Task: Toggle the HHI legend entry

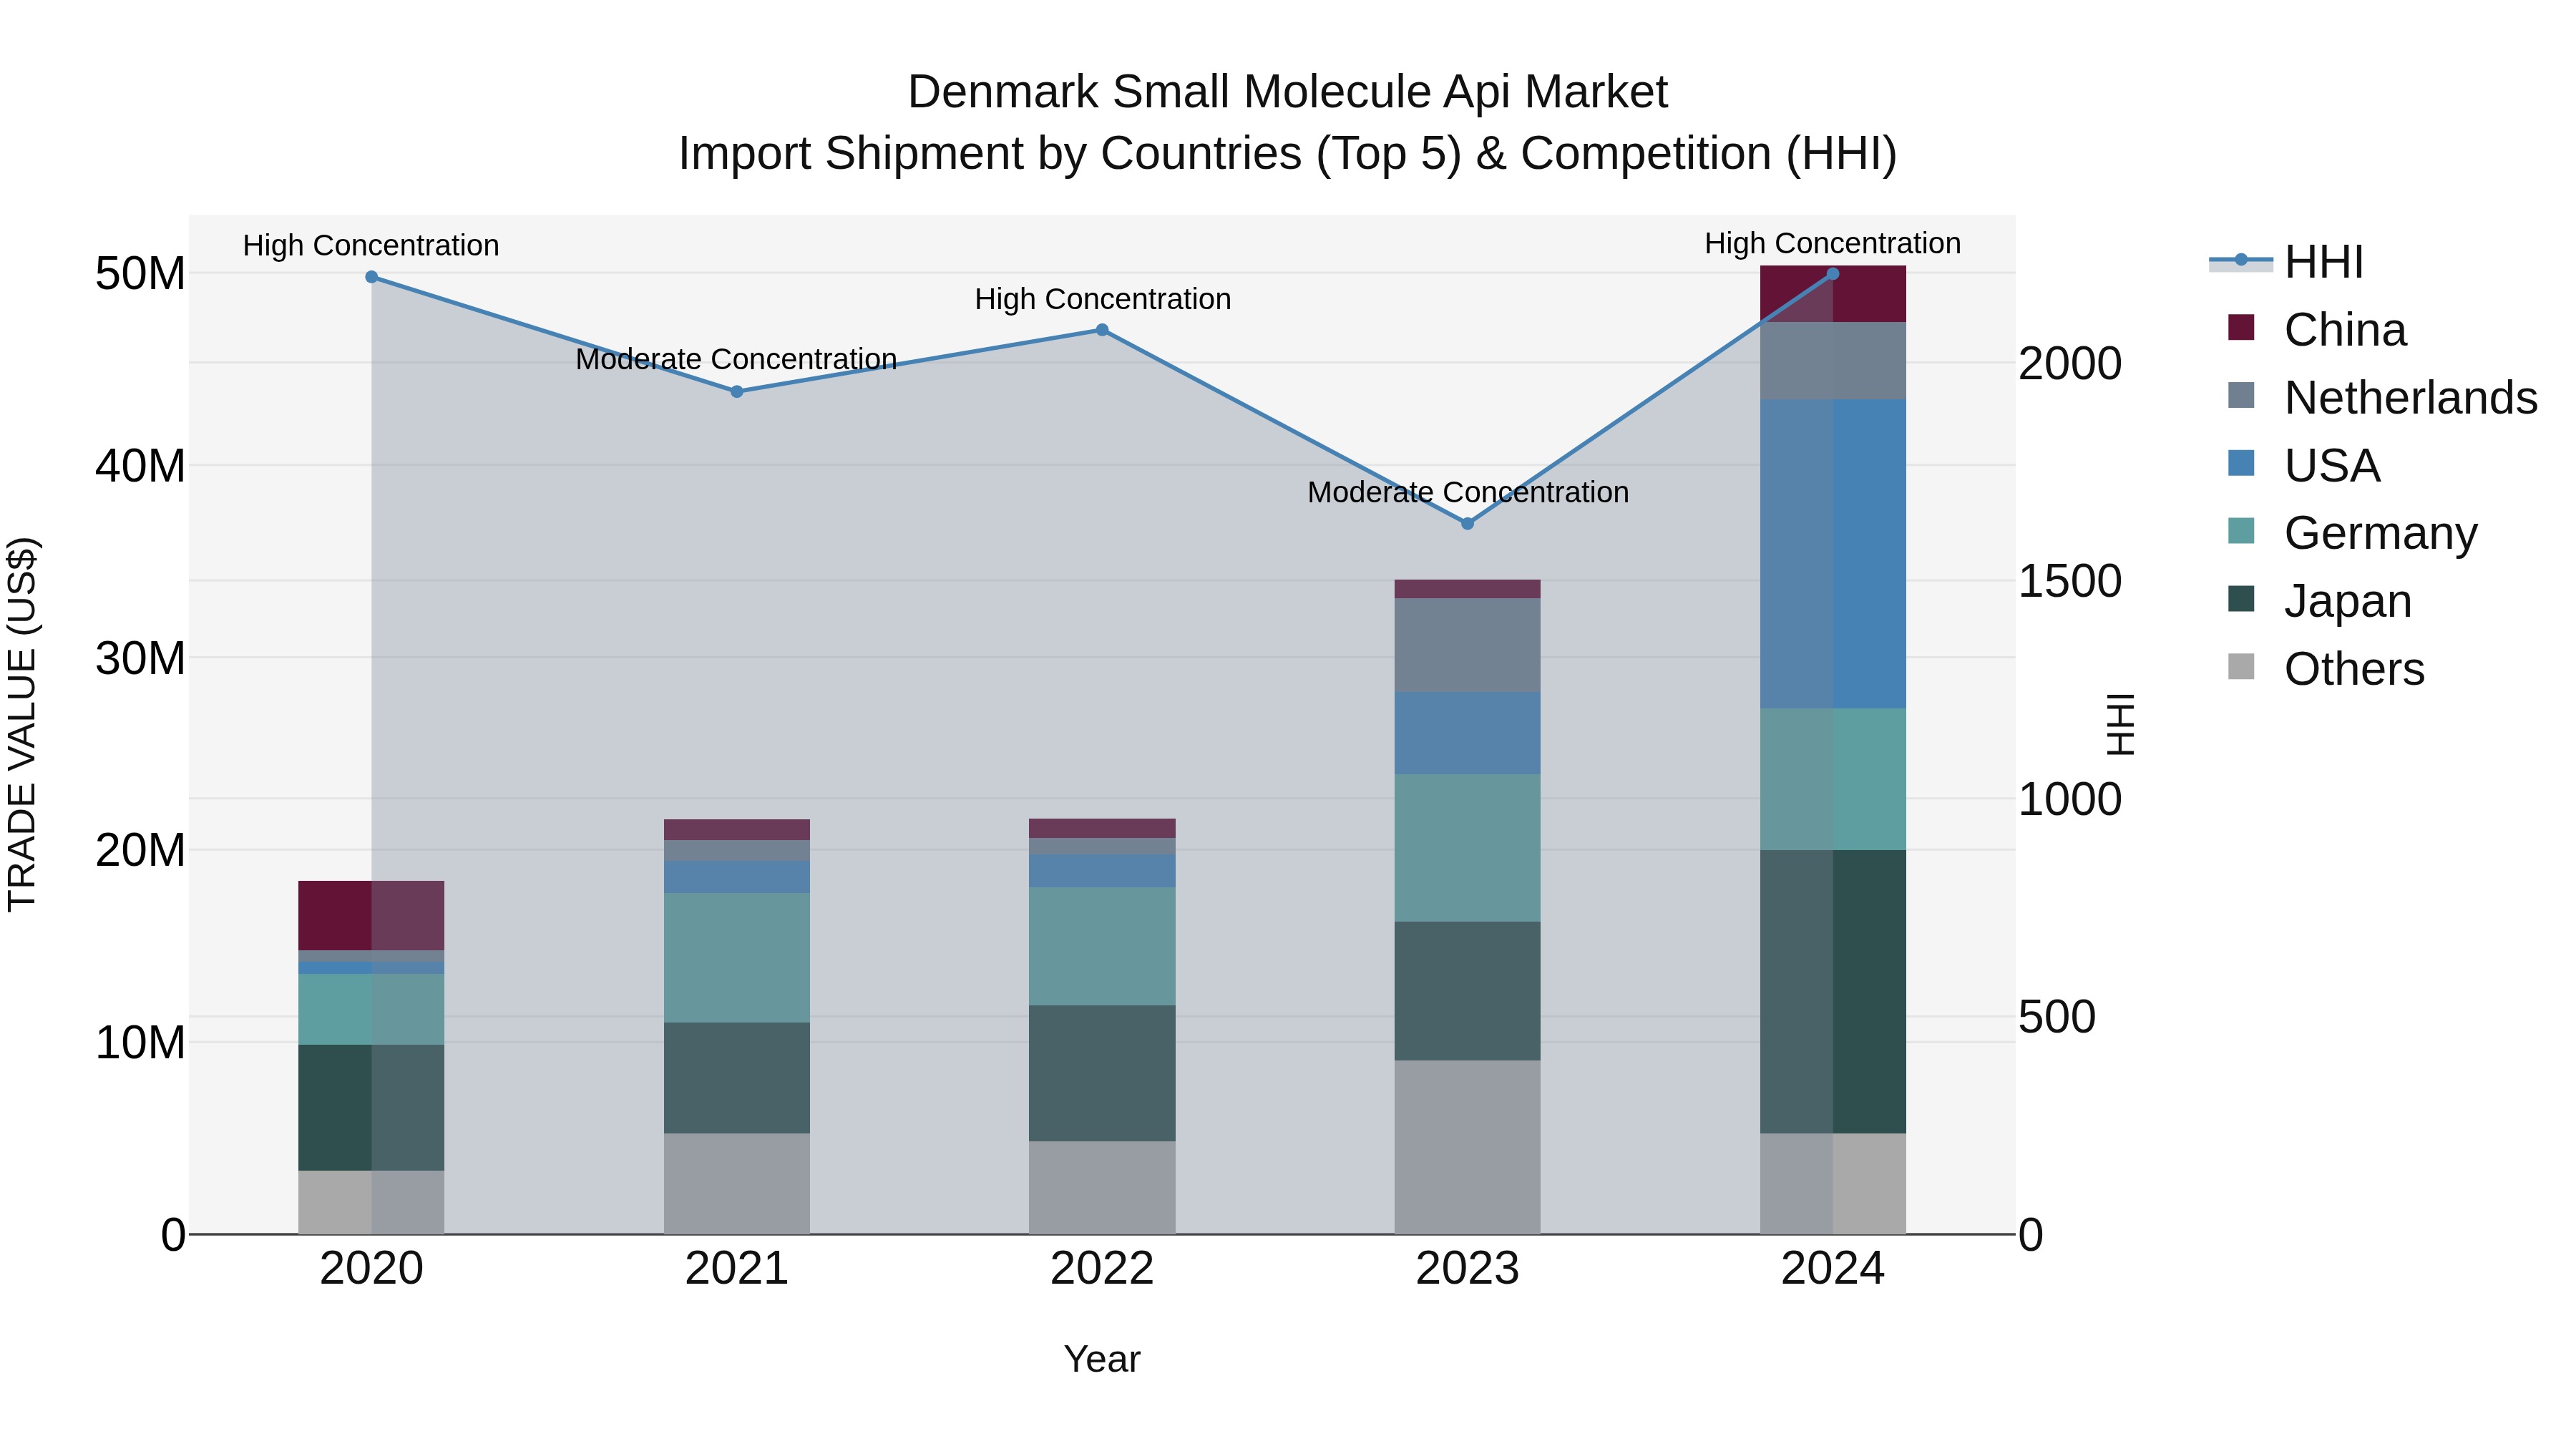Action: [2286, 262]
